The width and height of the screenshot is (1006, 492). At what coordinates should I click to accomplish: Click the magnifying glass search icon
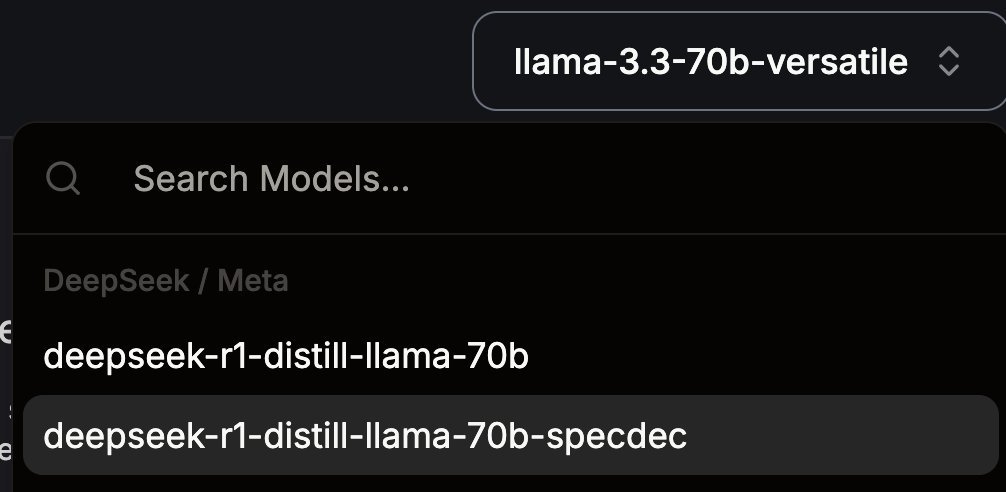pos(64,179)
